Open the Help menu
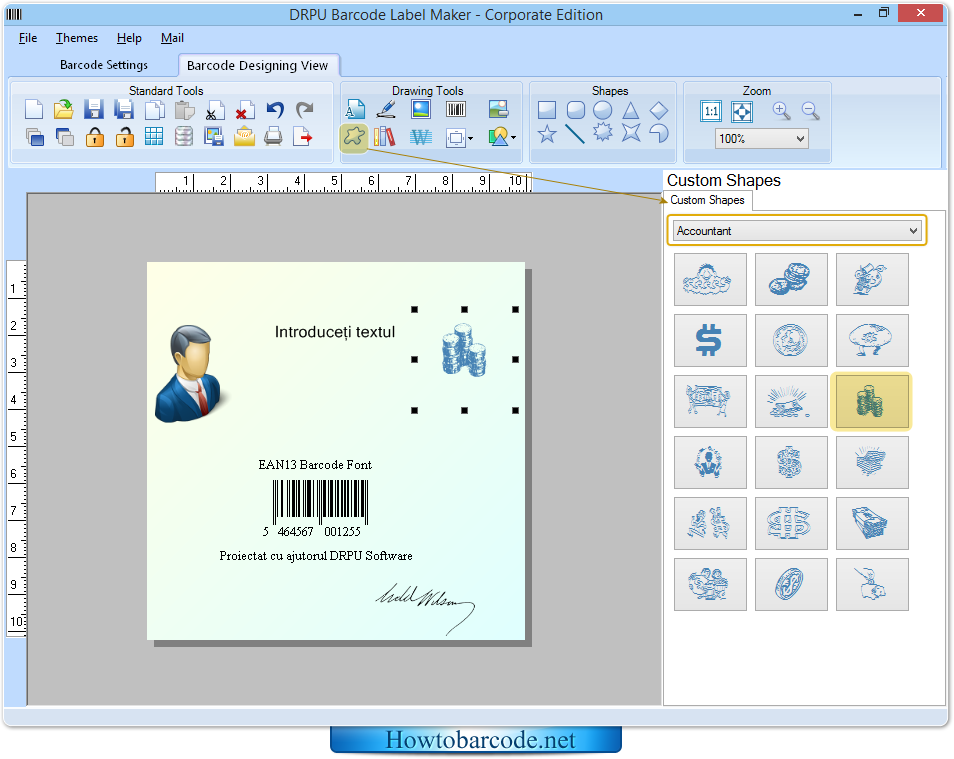 pyautogui.click(x=129, y=38)
